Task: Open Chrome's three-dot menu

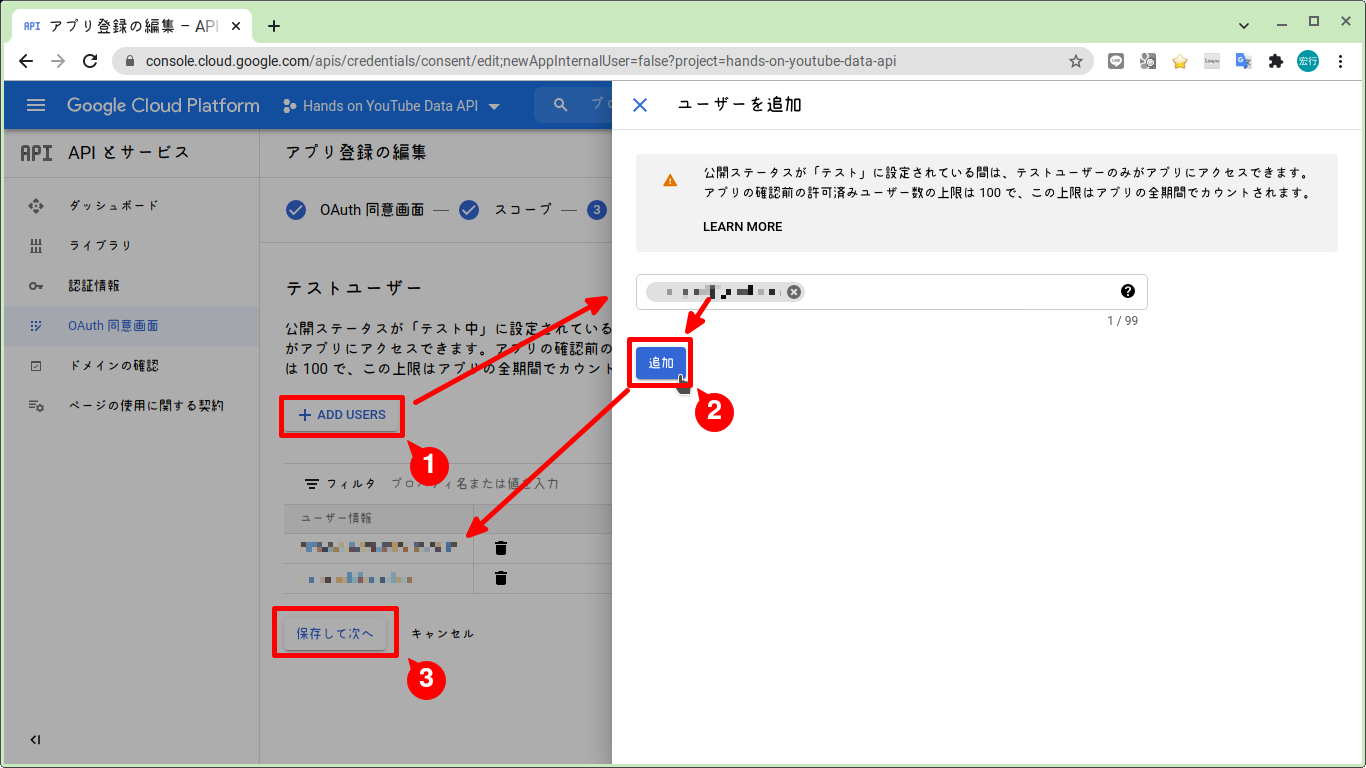Action: 1342,61
